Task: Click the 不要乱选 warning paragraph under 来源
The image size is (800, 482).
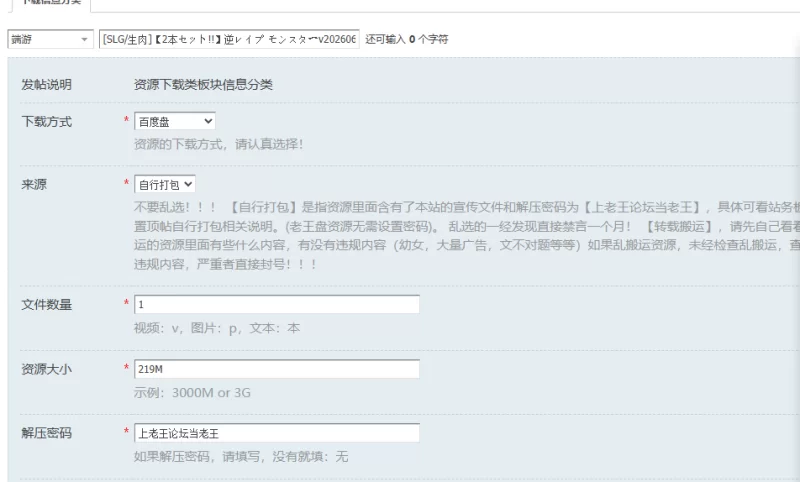Action: (x=467, y=236)
